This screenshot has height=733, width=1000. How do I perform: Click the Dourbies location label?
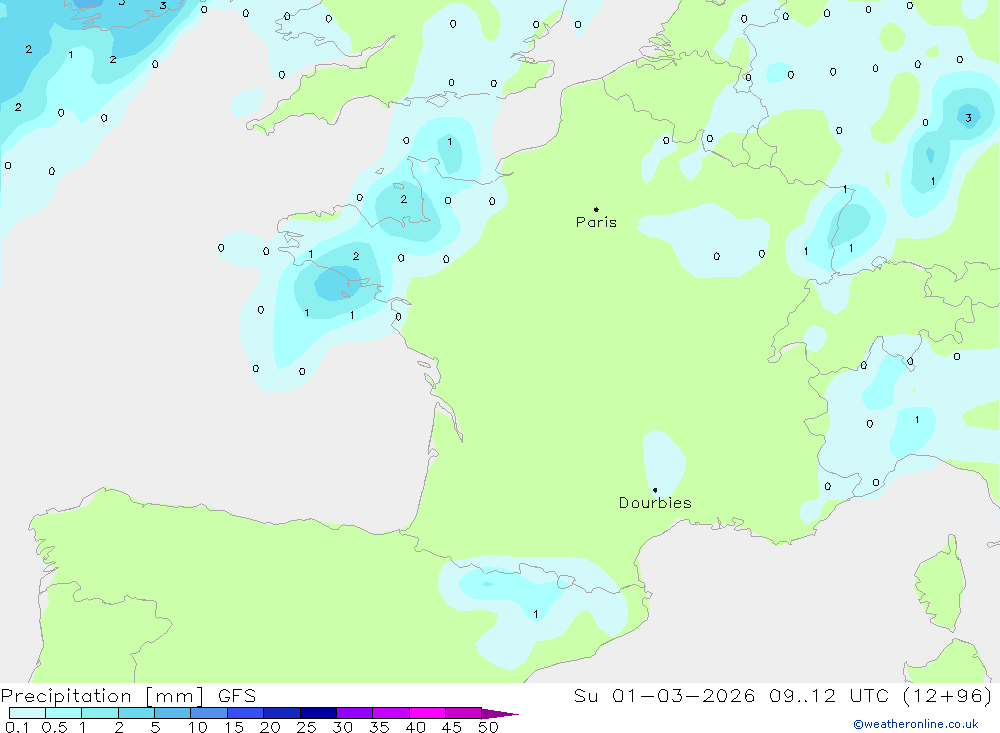[655, 503]
